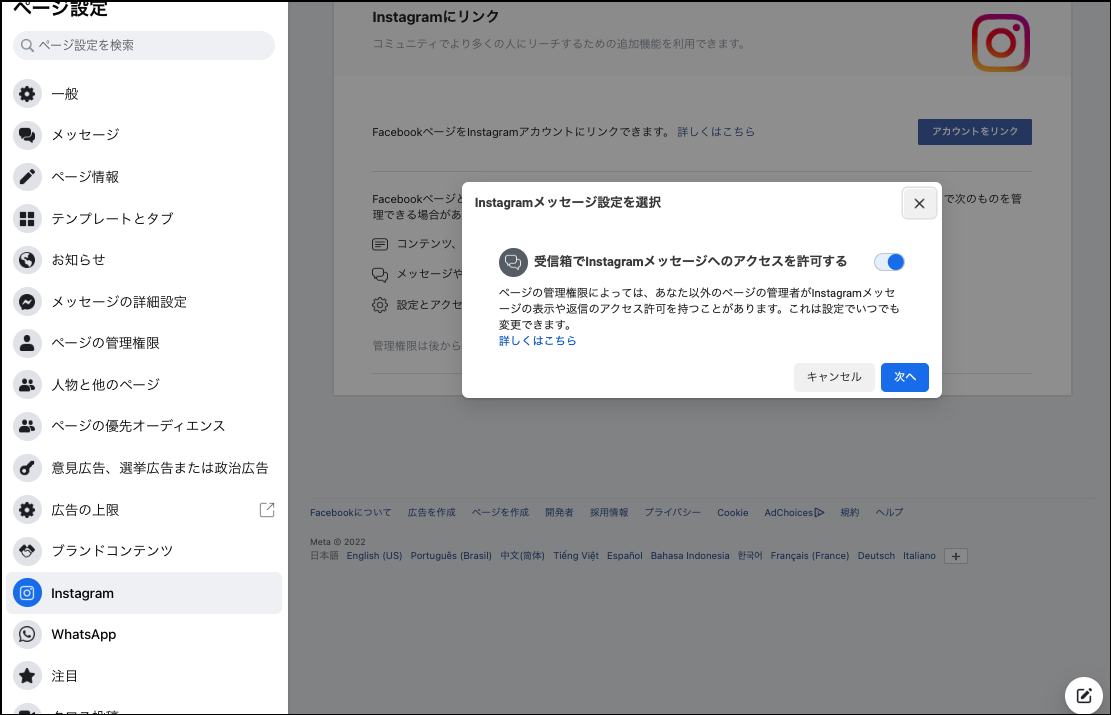Open ブランドコンテンツ settings
The image size is (1111, 715).
(x=144, y=551)
